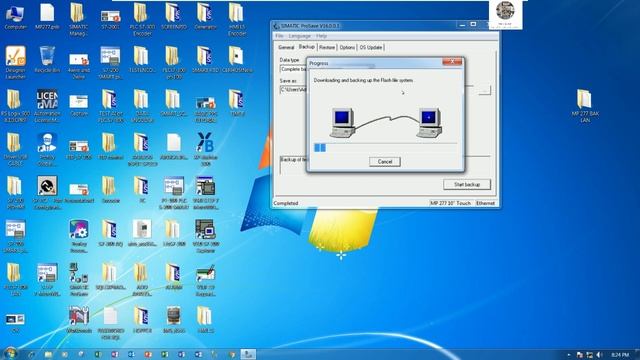Open the Recycle Bin icon

pyautogui.click(x=47, y=60)
